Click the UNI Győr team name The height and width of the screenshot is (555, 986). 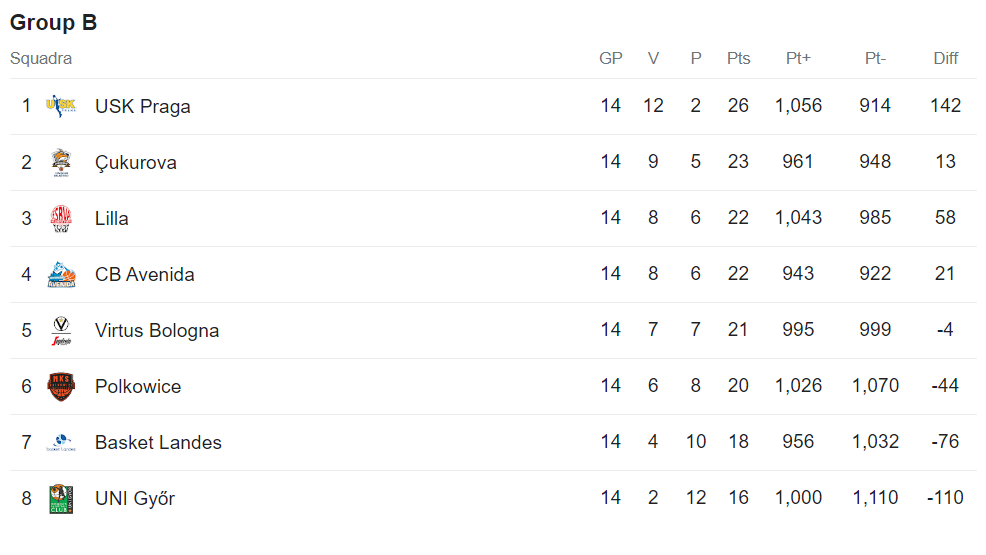[x=135, y=498]
